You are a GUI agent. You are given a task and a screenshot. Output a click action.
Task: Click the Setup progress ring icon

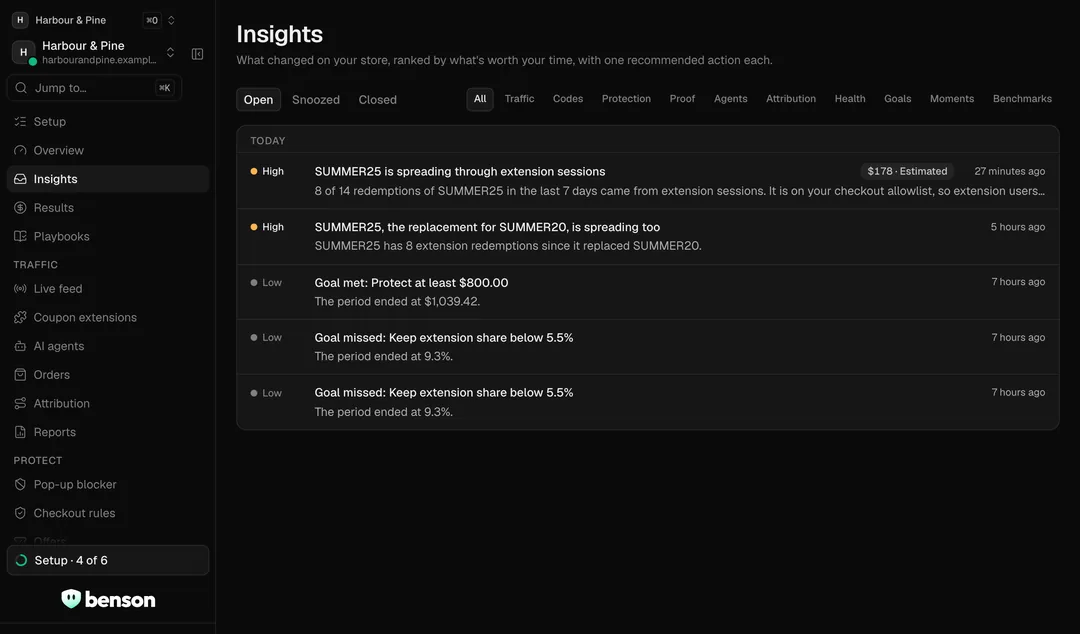click(21, 560)
